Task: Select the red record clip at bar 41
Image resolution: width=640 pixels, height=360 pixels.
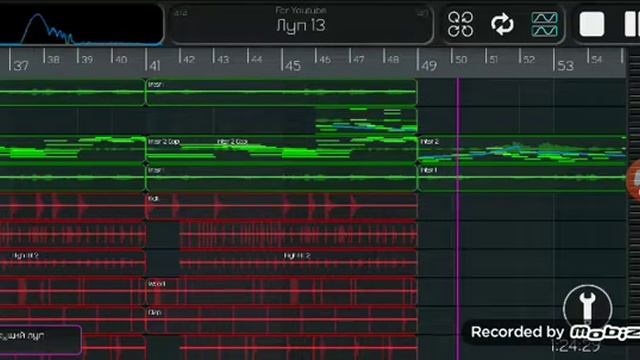Action: click(x=281, y=292)
